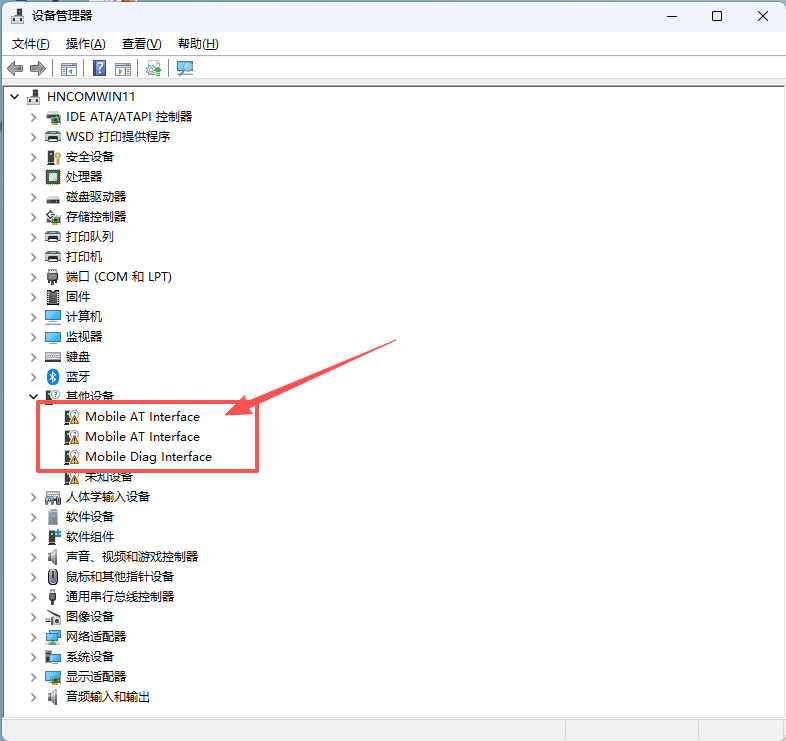Select the first Mobile AT Interface device
Screen dimensions: 786x741
pyautogui.click(x=142, y=416)
